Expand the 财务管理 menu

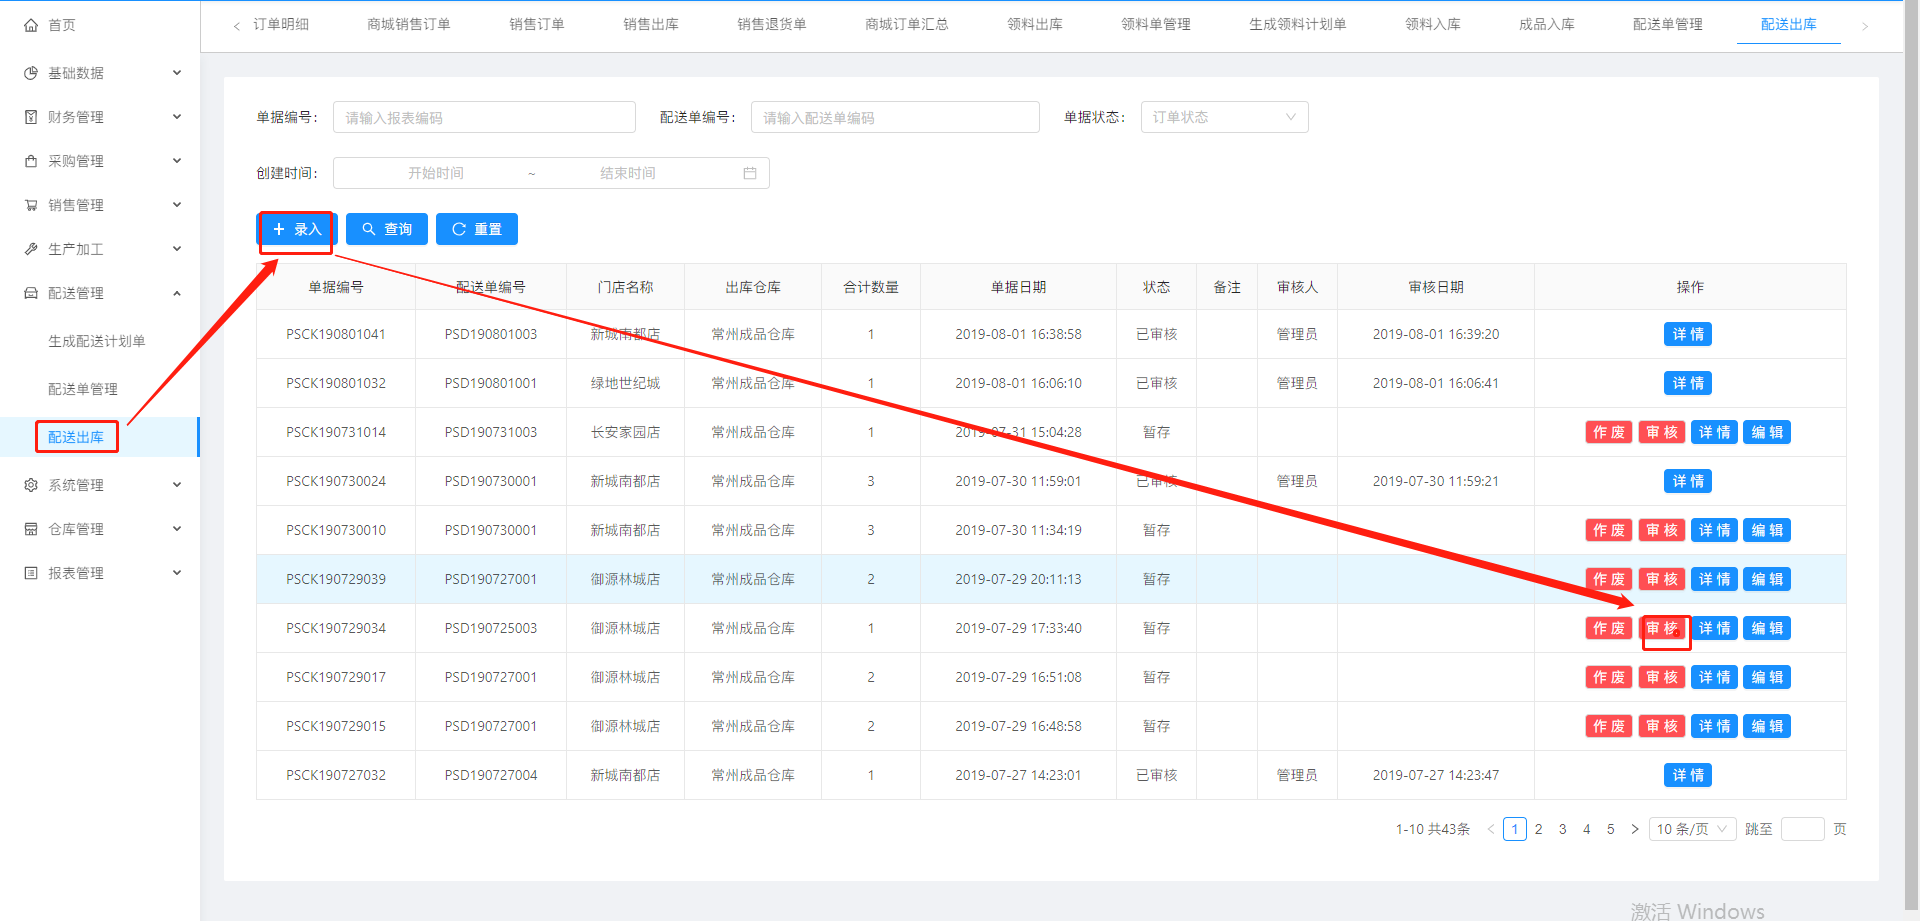[x=177, y=117]
